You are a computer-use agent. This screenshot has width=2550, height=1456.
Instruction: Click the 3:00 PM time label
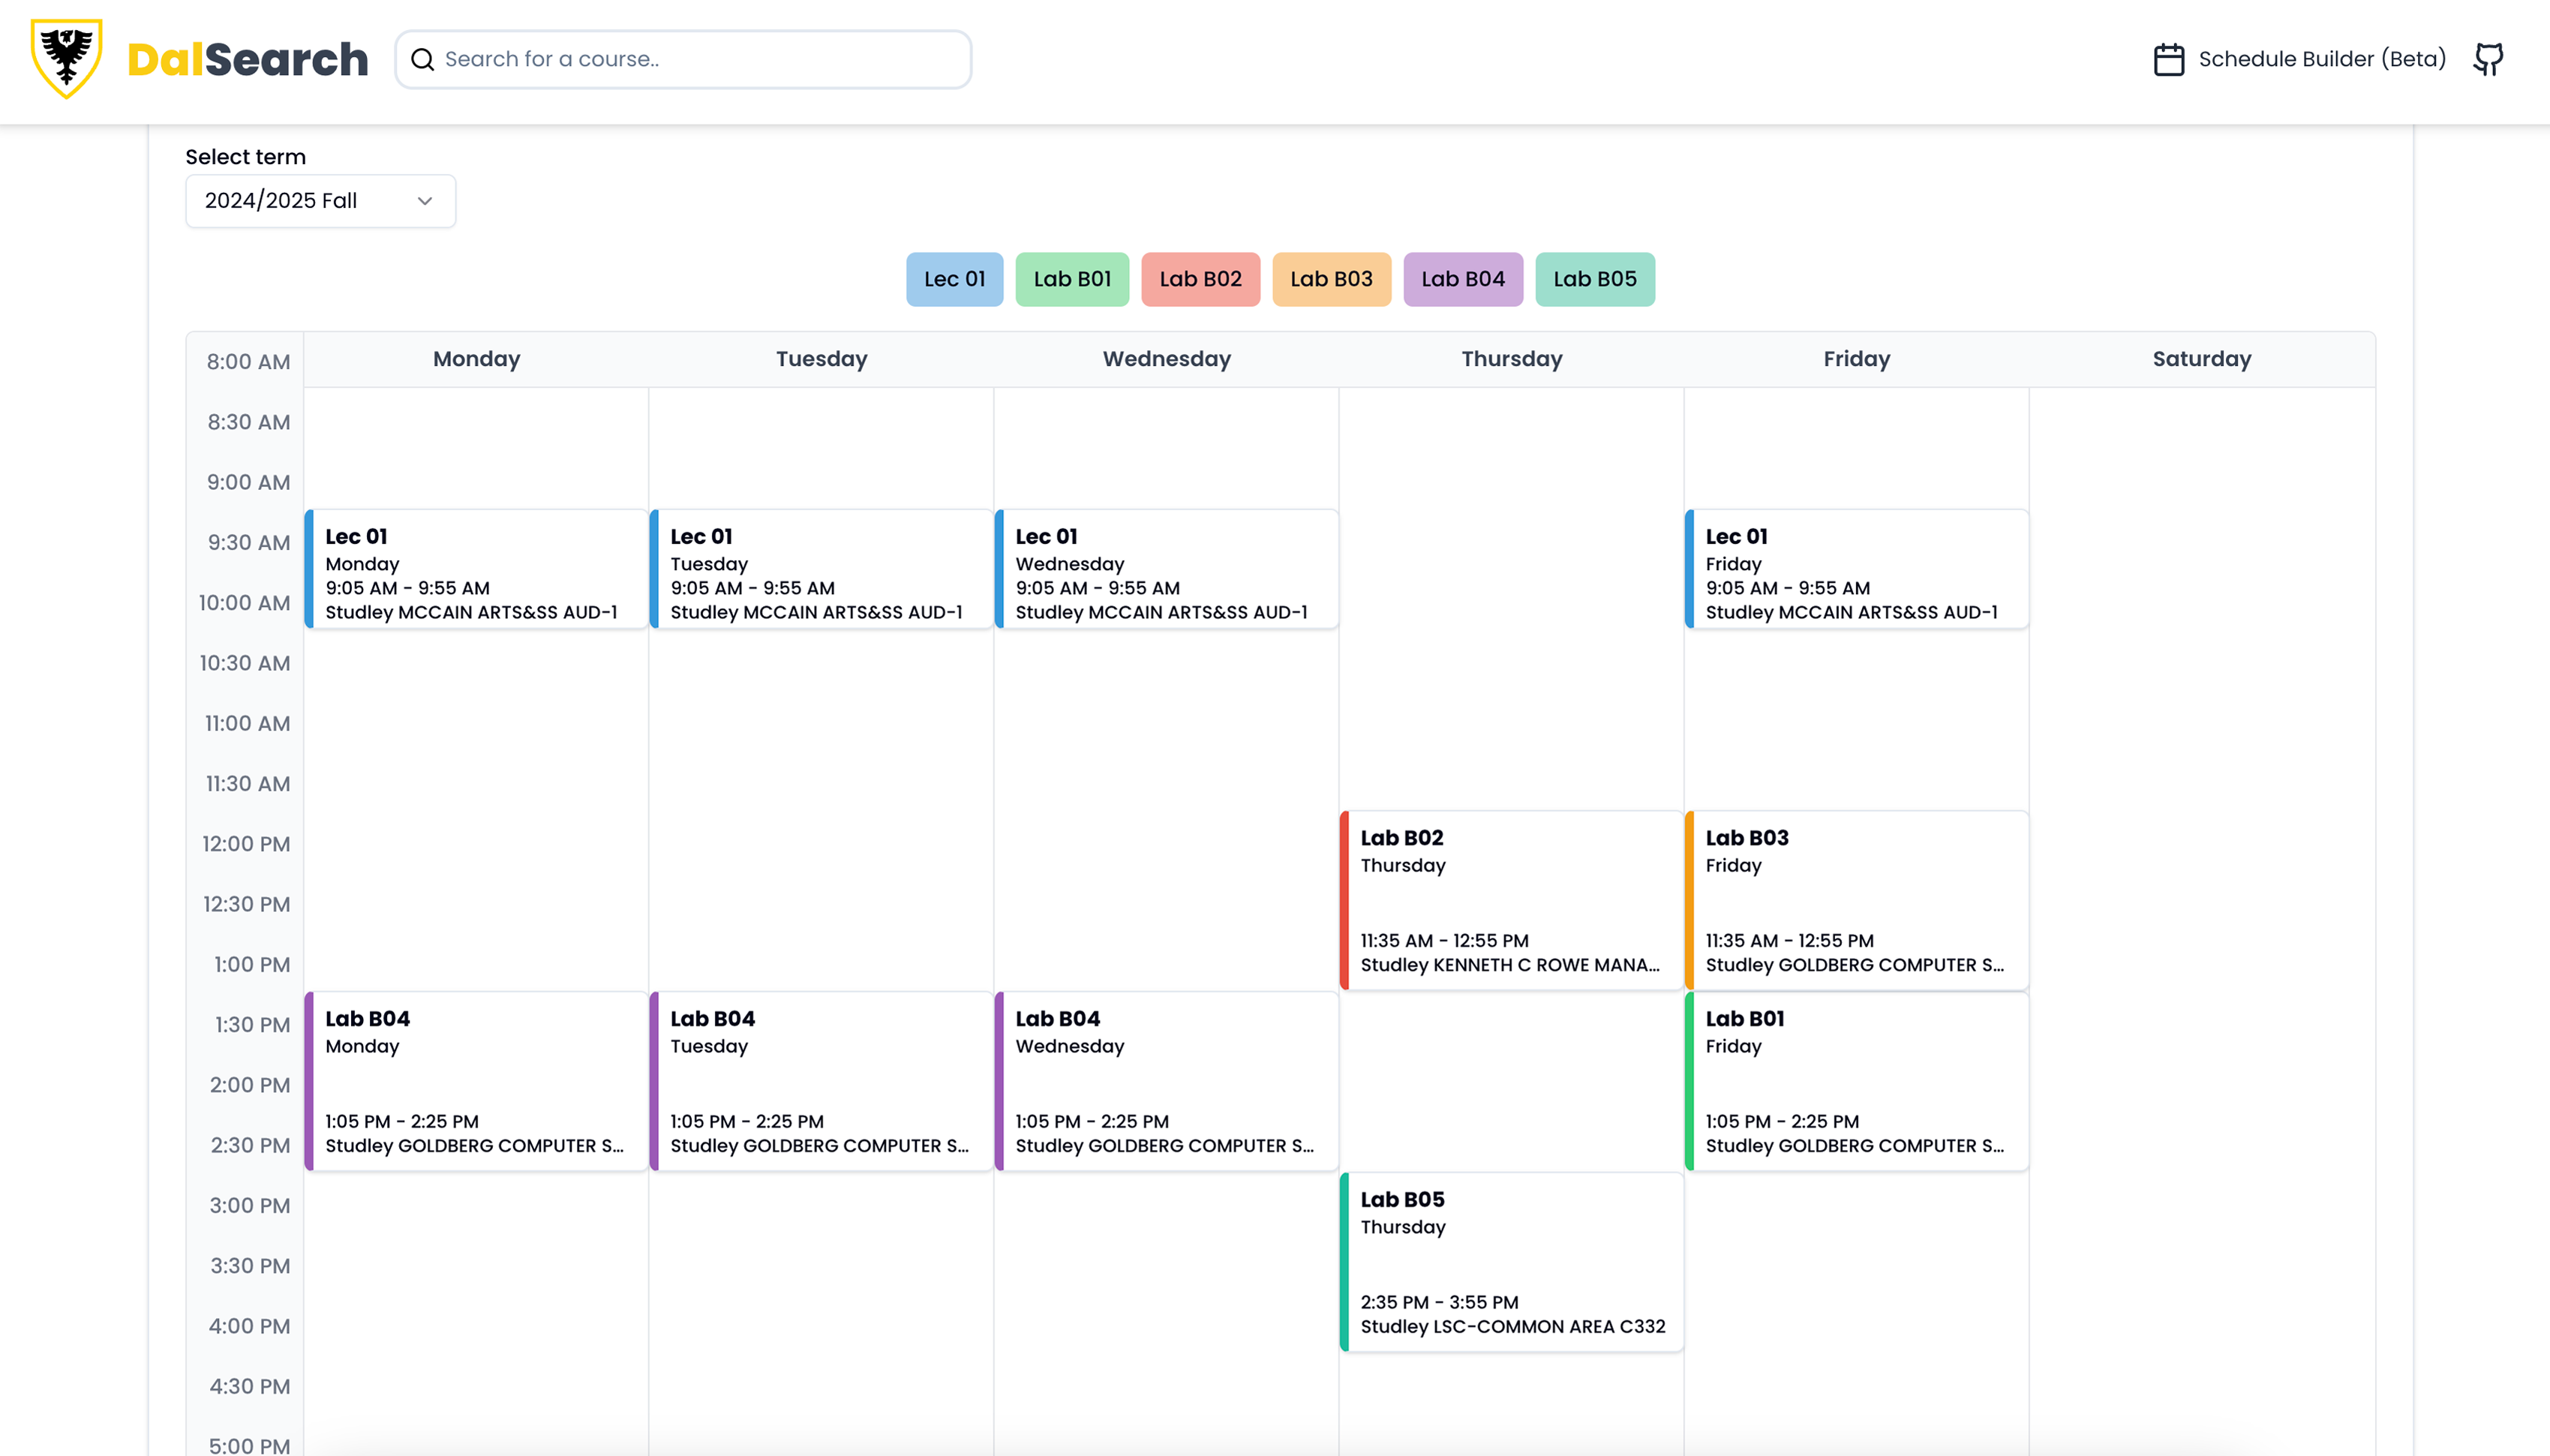pyautogui.click(x=249, y=1206)
